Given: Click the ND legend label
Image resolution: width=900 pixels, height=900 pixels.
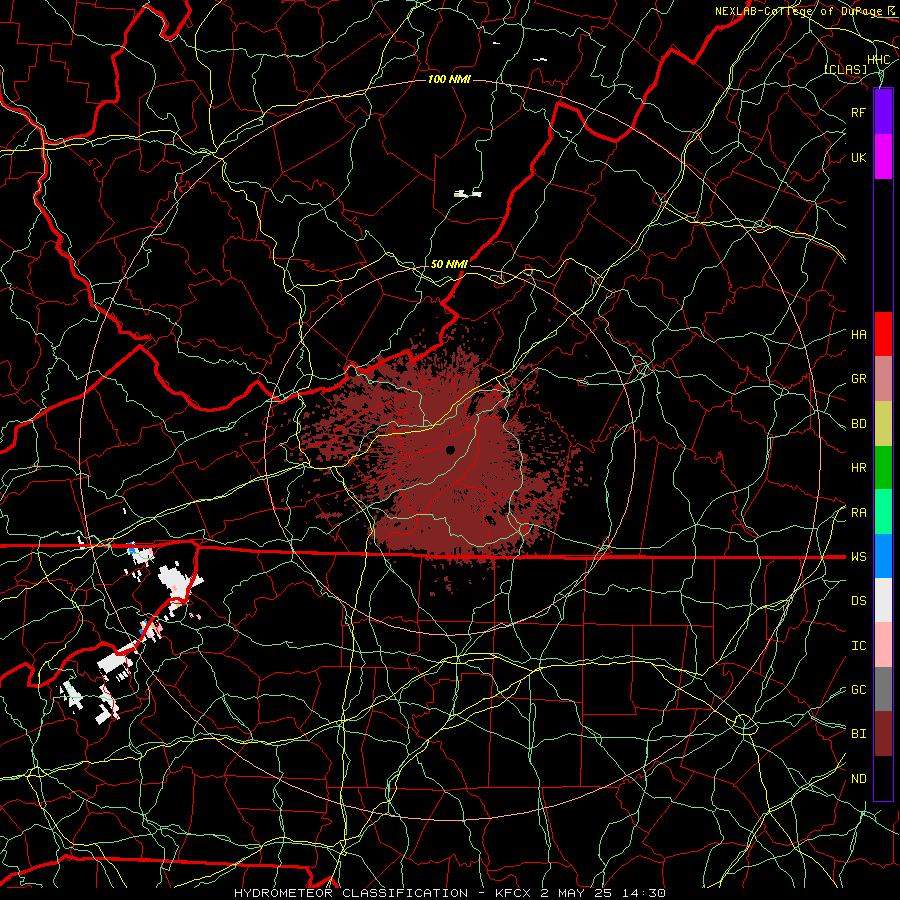Looking at the screenshot, I should coord(859,779).
